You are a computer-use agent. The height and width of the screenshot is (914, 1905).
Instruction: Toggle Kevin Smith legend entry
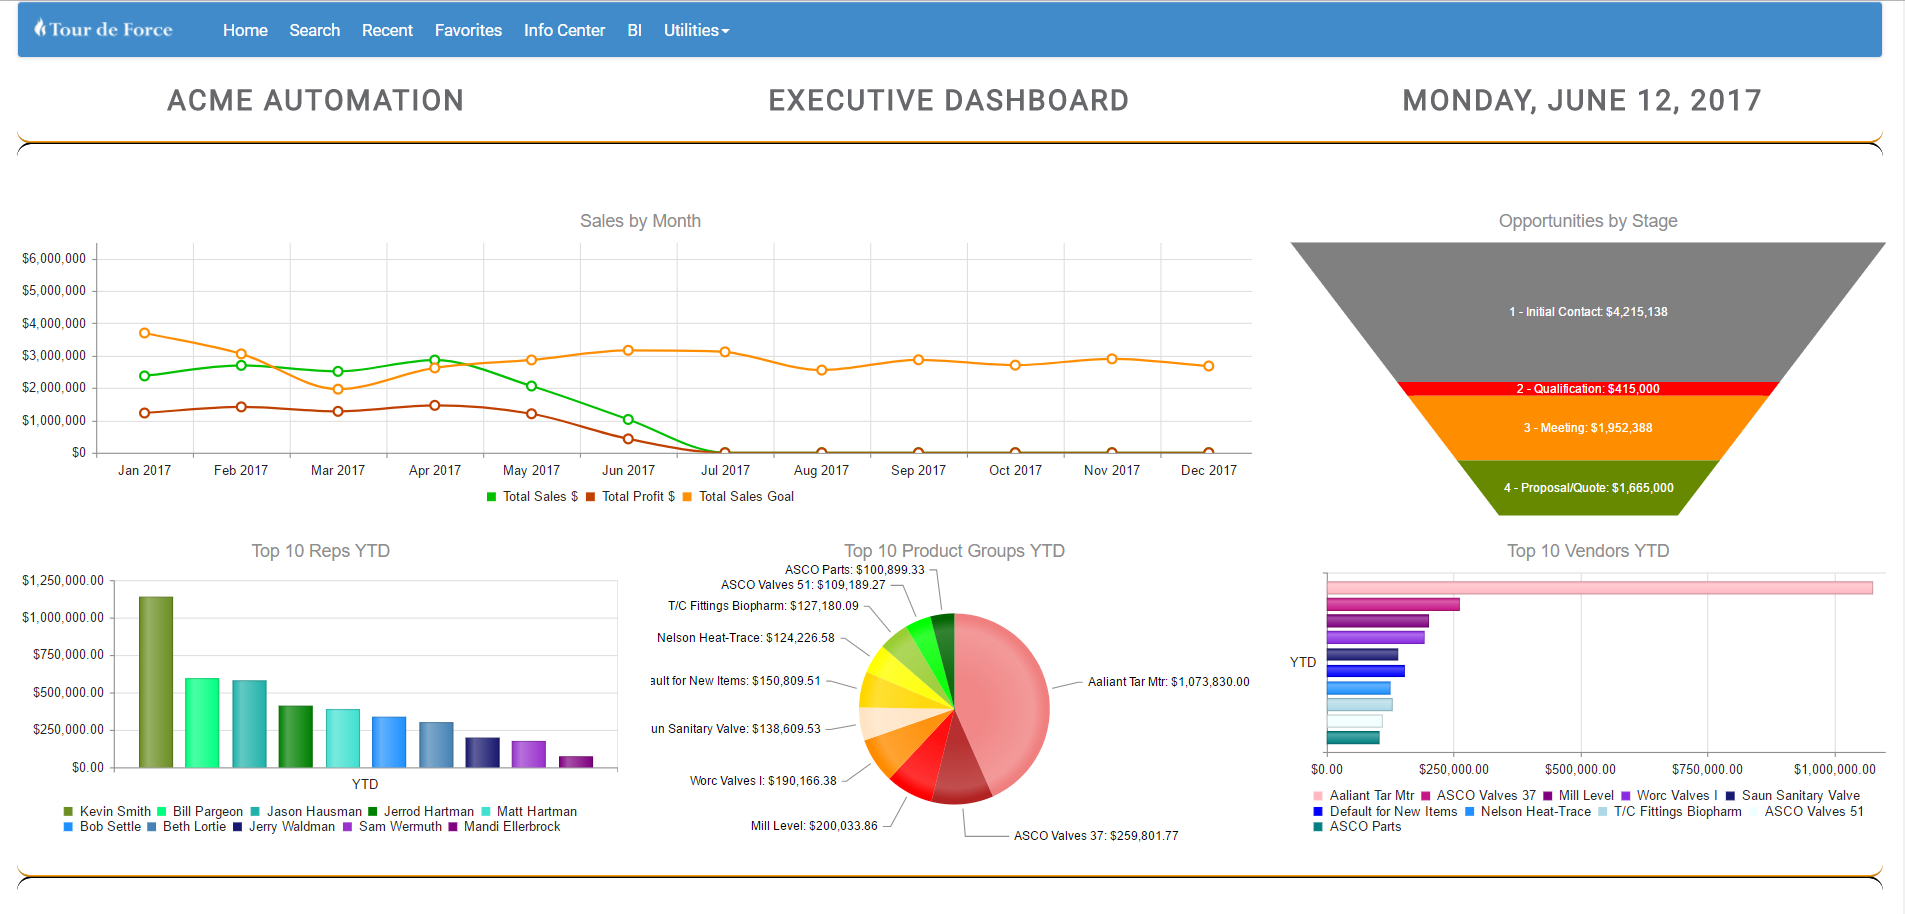107,812
